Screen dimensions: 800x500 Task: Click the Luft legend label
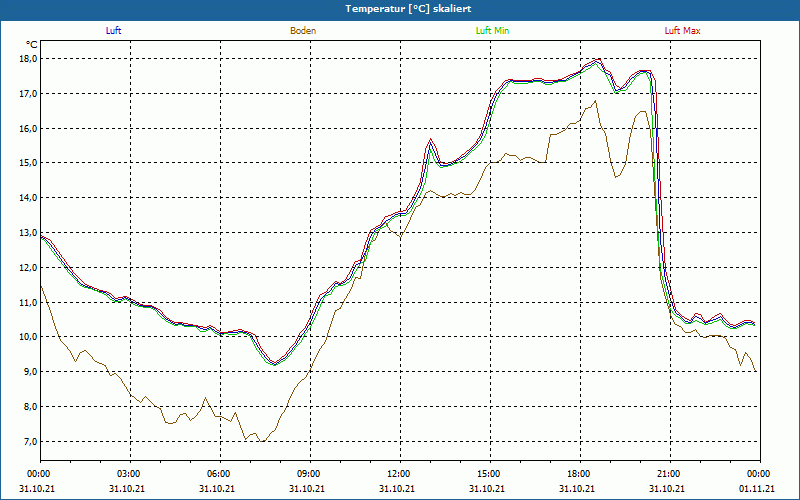(113, 31)
